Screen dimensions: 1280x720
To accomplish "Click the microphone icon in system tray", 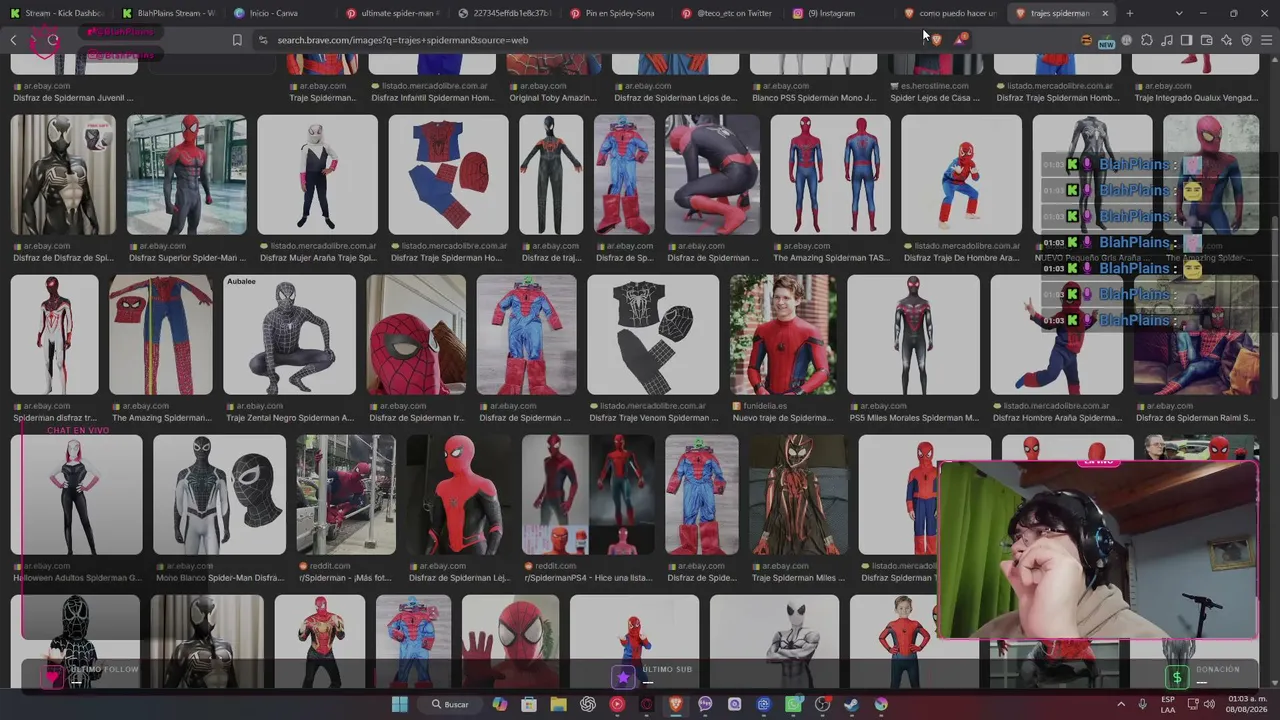I will [1142, 704].
